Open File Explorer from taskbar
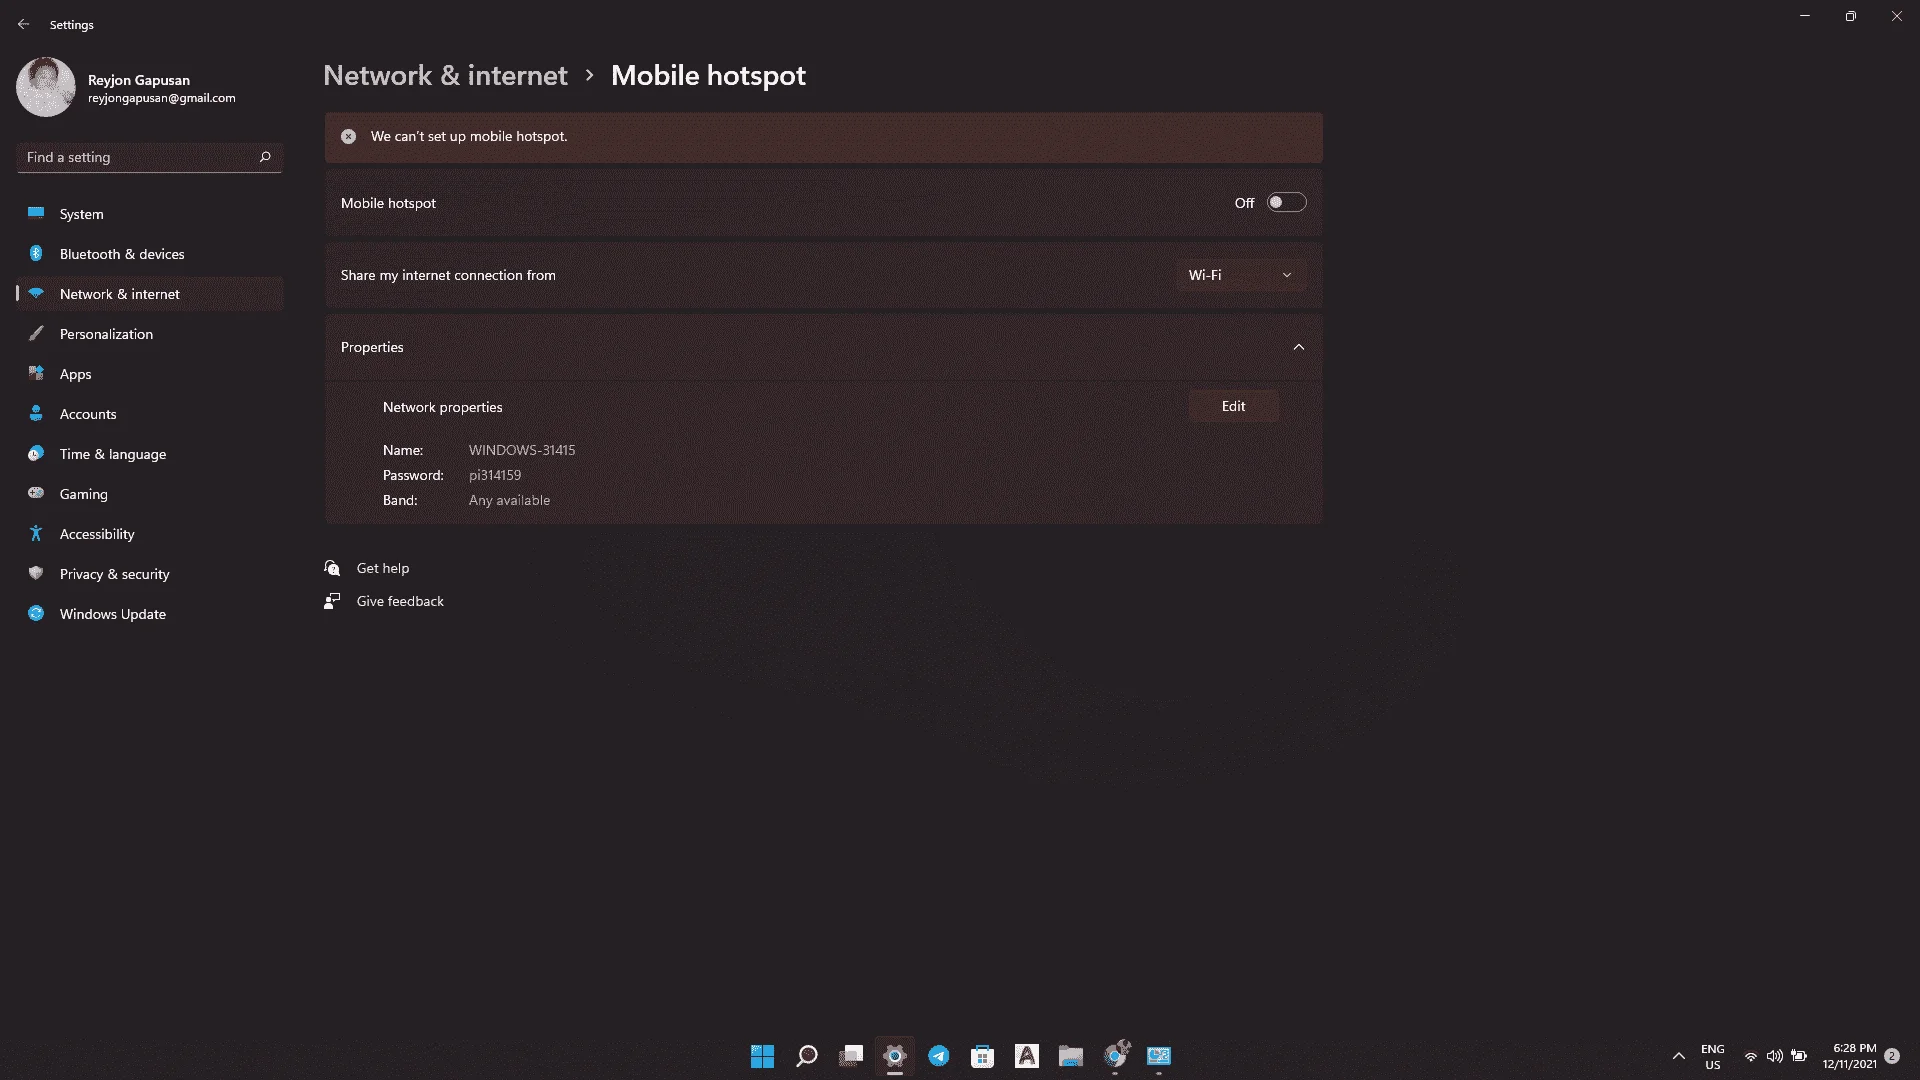This screenshot has width=1920, height=1080. 1071,1056
